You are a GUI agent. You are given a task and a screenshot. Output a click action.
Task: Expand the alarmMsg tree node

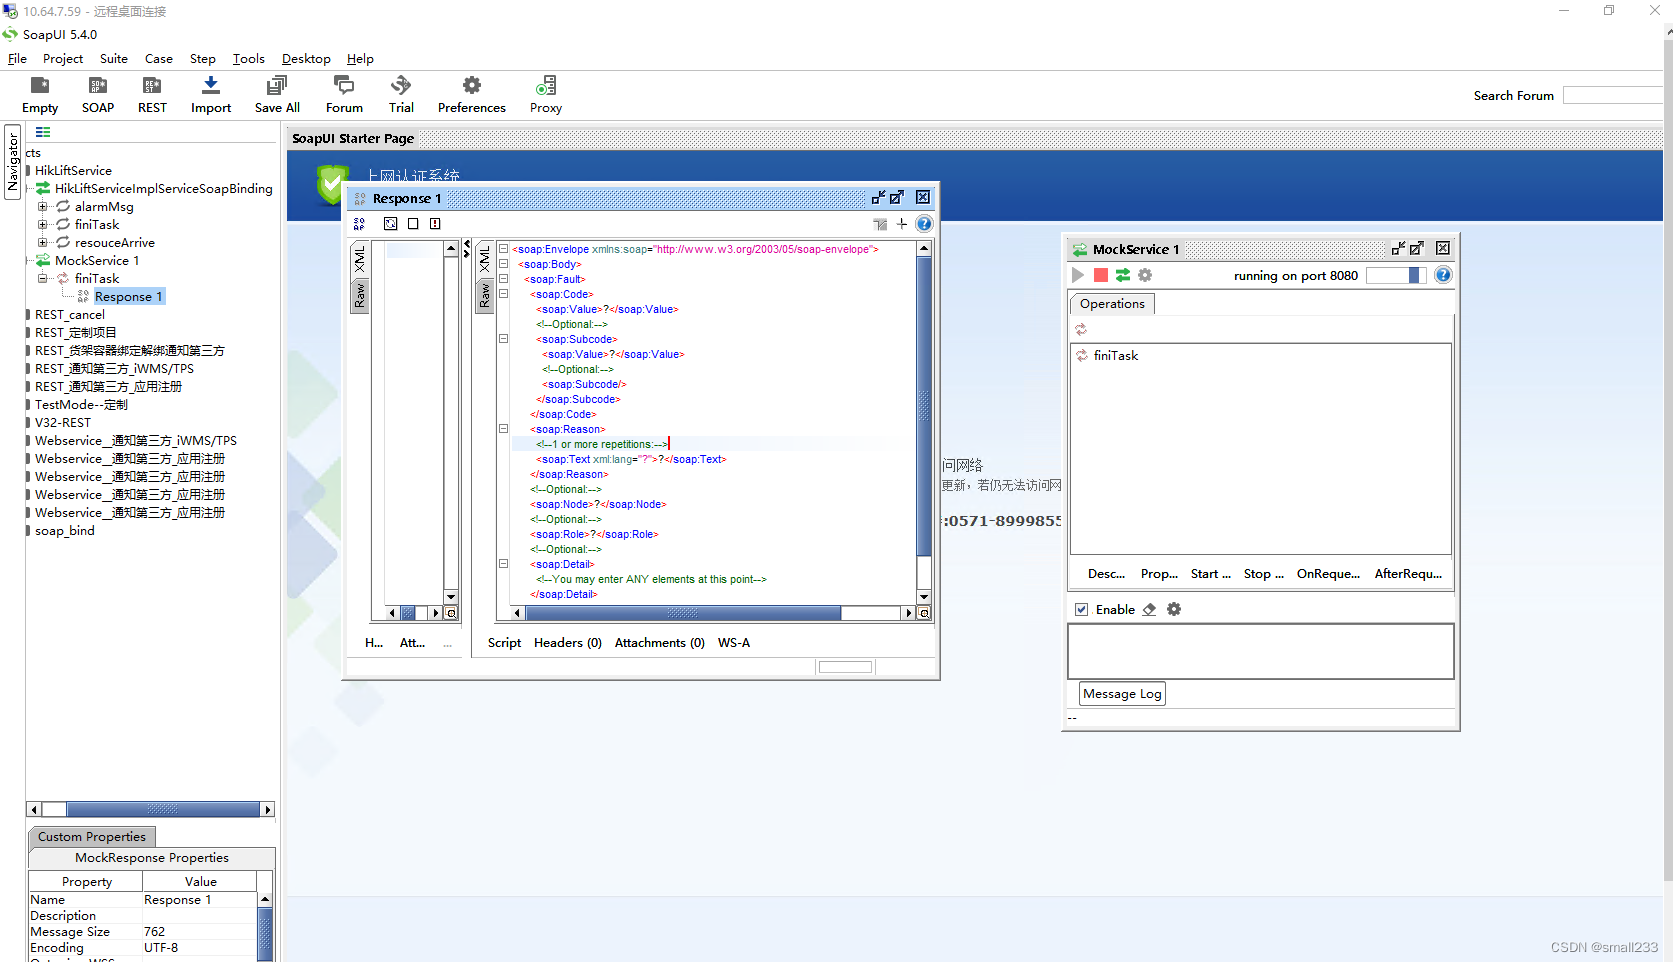pos(43,207)
